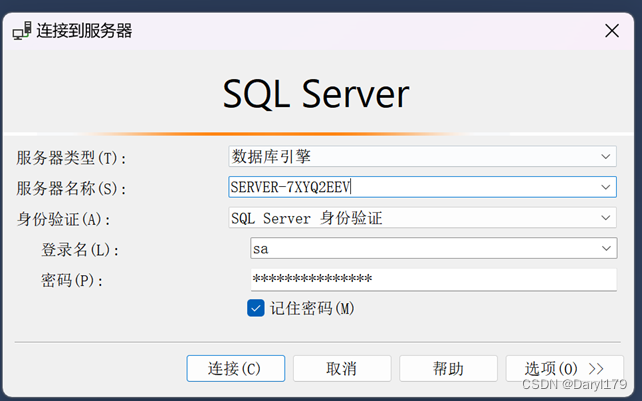Click the 服务器名称(S) label

coord(71,188)
